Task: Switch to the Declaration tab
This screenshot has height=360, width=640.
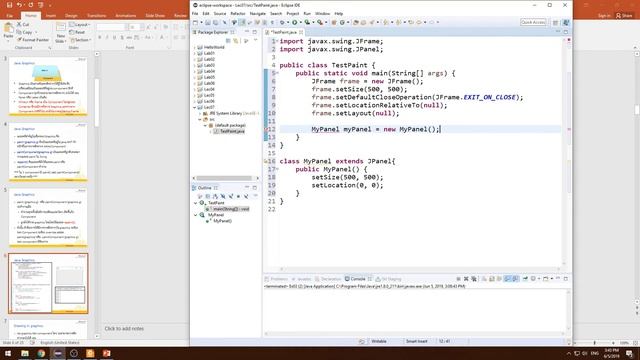Action: click(x=328, y=279)
